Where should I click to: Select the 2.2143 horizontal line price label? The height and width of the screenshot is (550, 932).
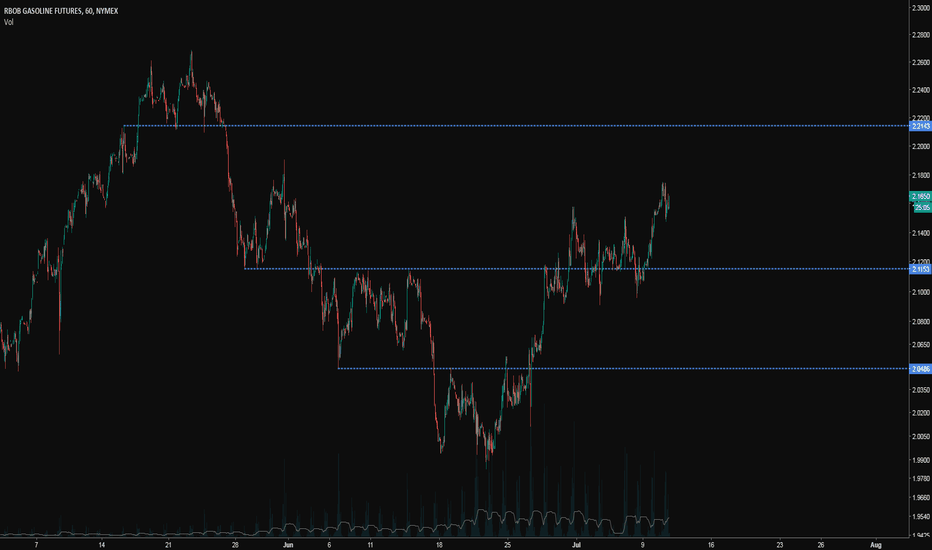920,126
